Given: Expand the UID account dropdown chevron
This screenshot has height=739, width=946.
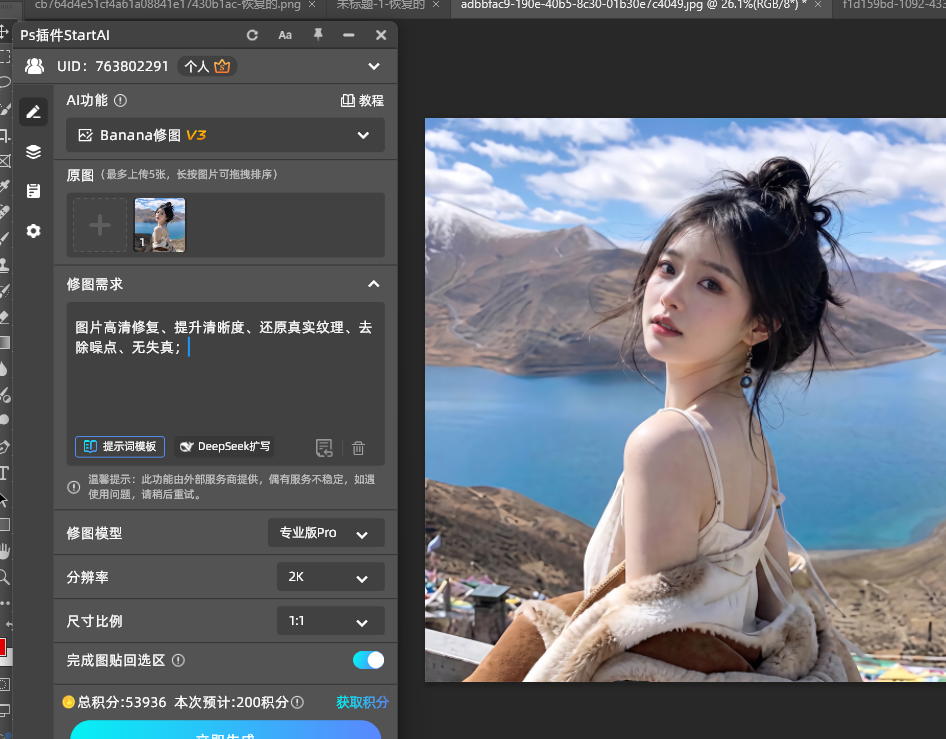Looking at the screenshot, I should coord(374,66).
